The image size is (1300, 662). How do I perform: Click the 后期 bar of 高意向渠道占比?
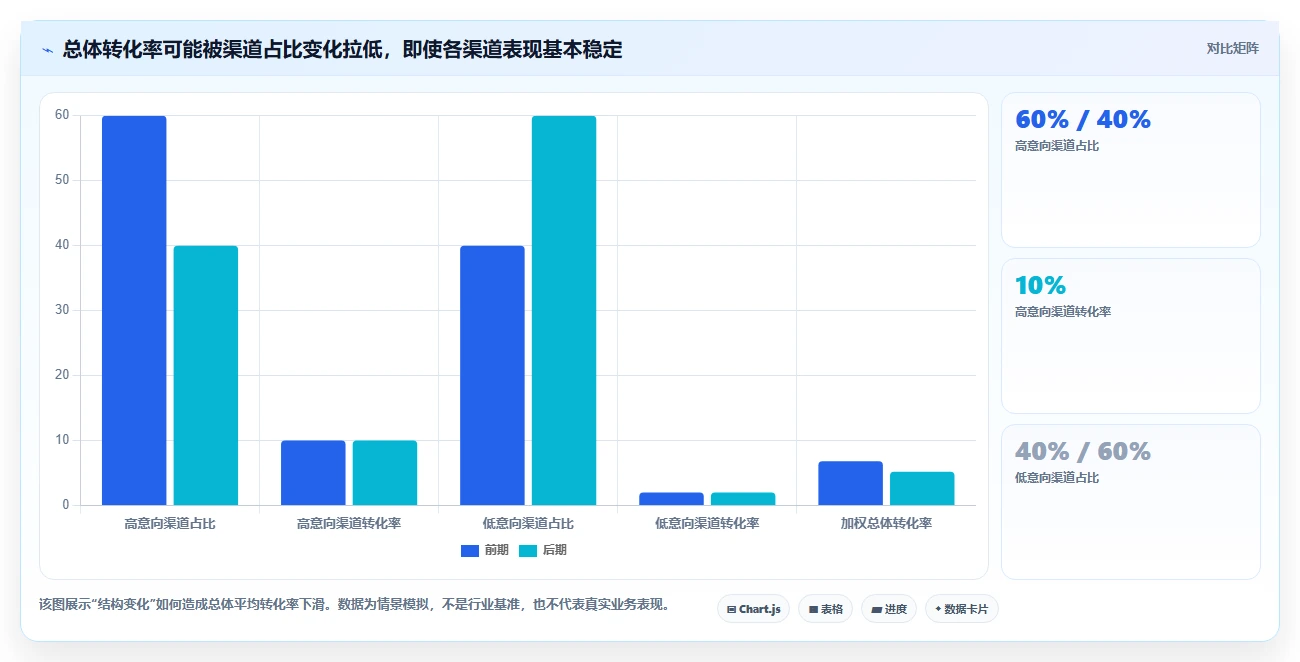coord(206,375)
